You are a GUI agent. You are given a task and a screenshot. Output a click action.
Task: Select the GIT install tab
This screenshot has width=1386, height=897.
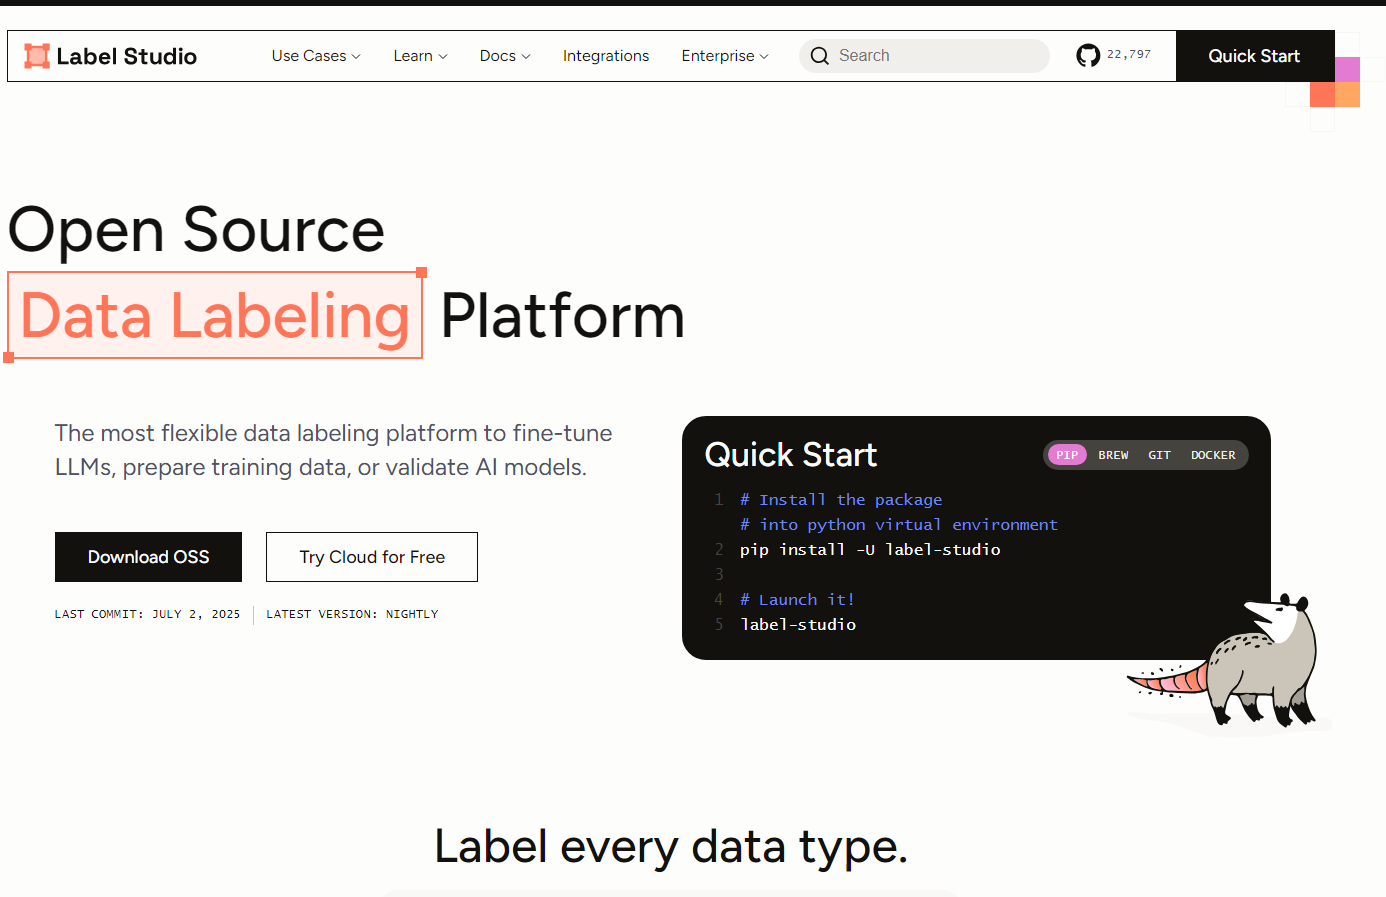point(1159,455)
